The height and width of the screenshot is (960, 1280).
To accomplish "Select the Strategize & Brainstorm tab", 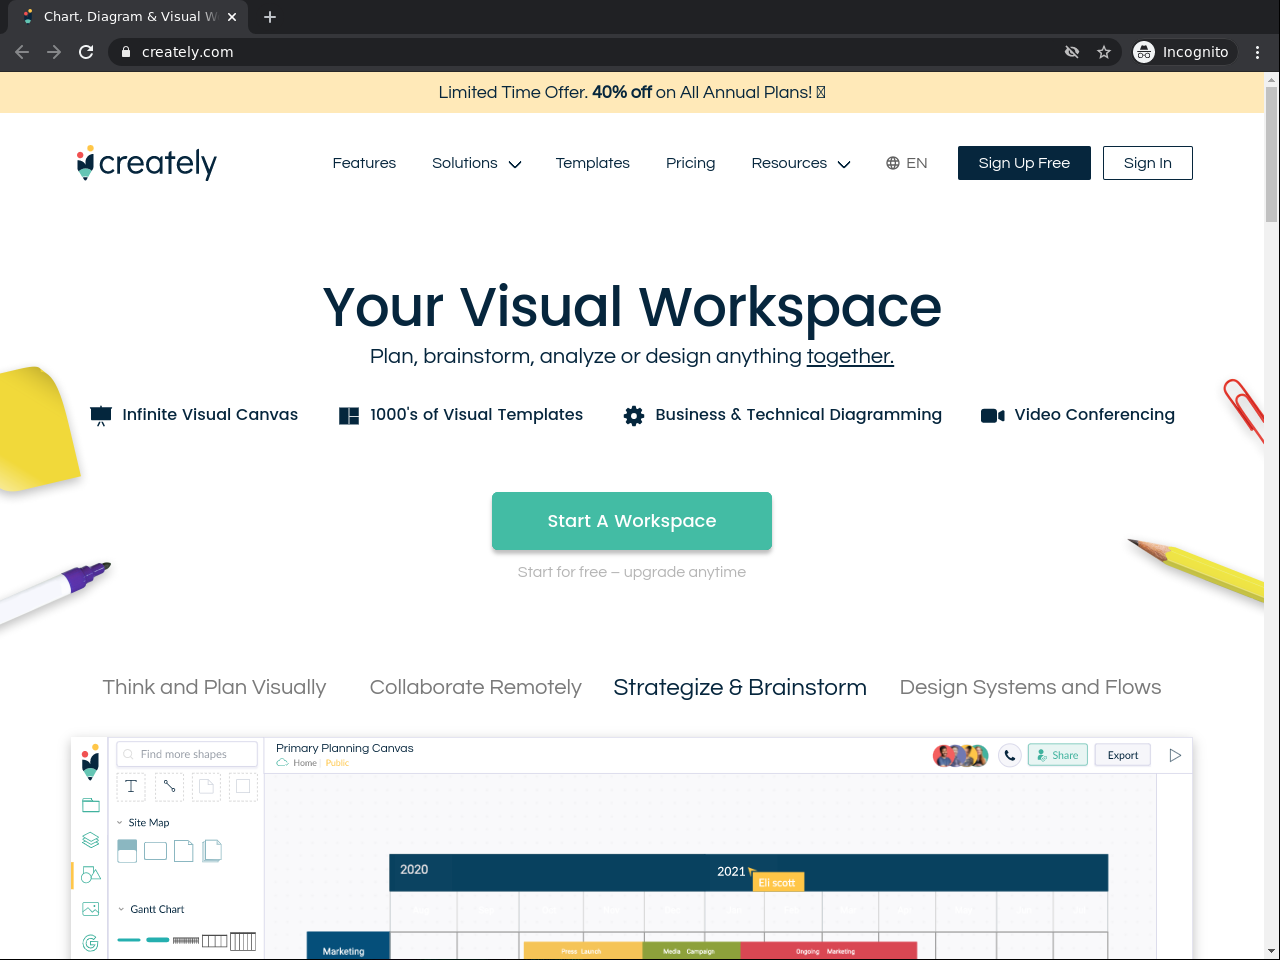I will pos(740,687).
